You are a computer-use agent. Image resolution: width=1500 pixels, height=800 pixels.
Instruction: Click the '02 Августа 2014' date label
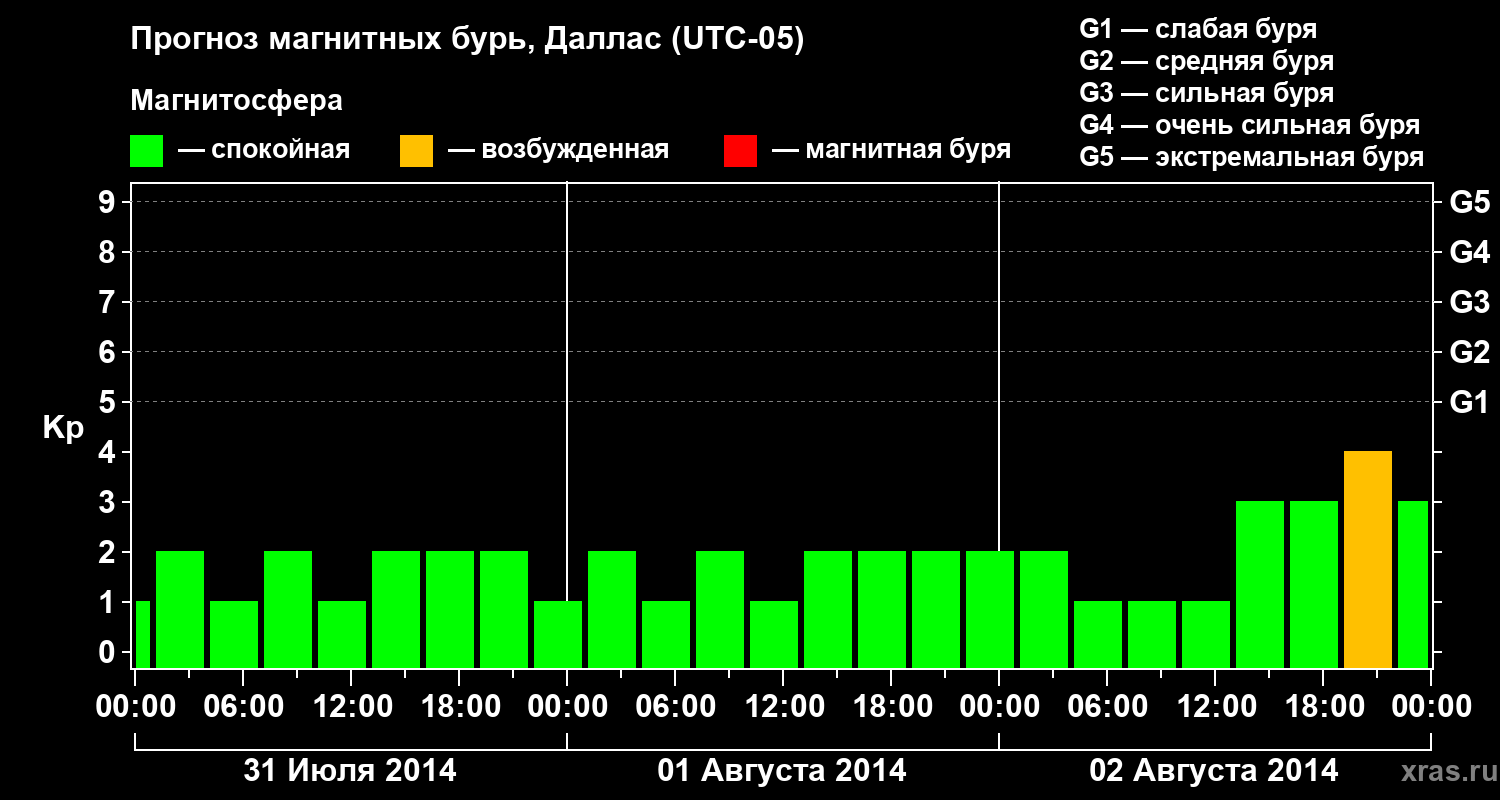1213,770
